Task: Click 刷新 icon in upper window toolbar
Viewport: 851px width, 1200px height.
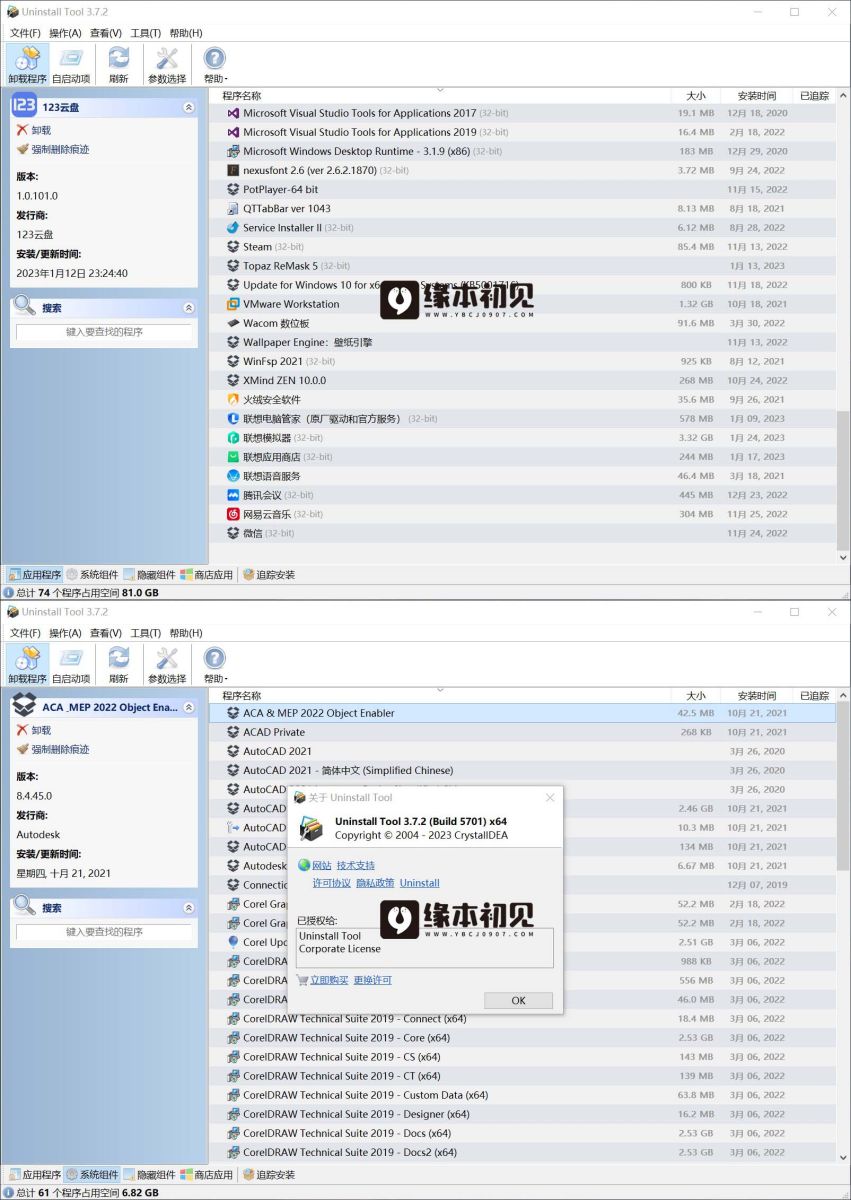Action: tap(118, 64)
